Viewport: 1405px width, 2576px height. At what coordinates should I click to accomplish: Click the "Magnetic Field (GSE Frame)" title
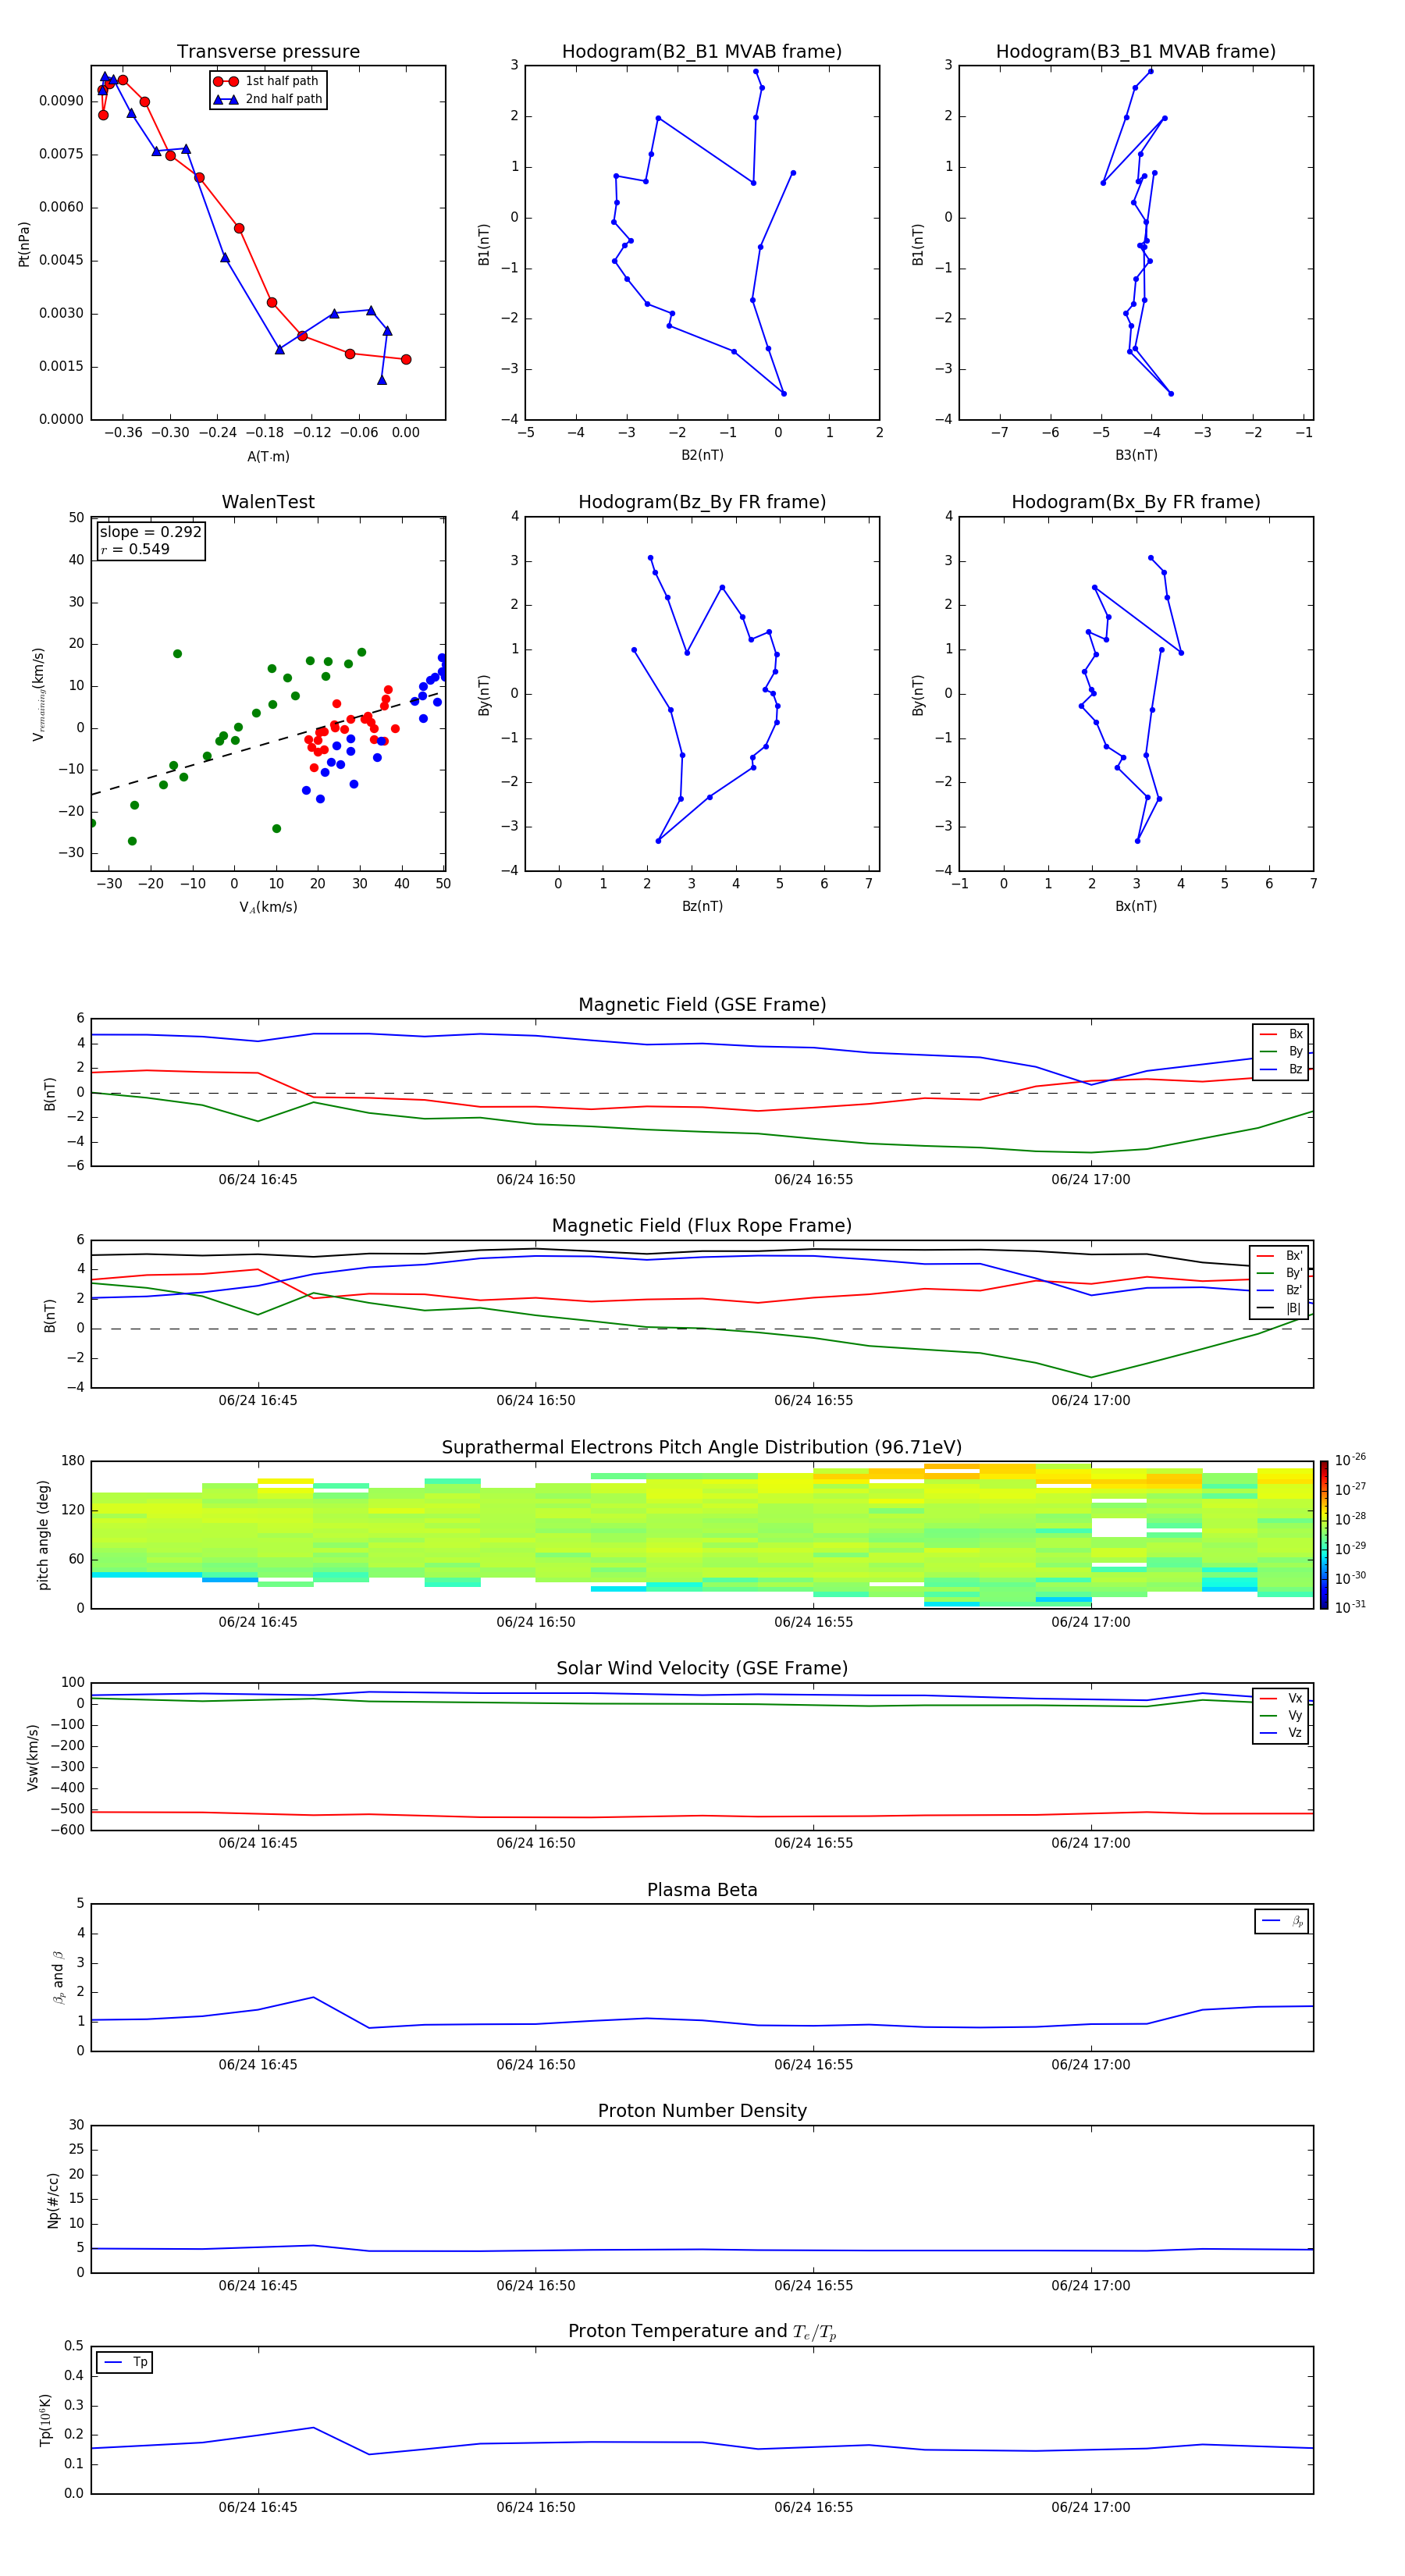coord(702,1005)
